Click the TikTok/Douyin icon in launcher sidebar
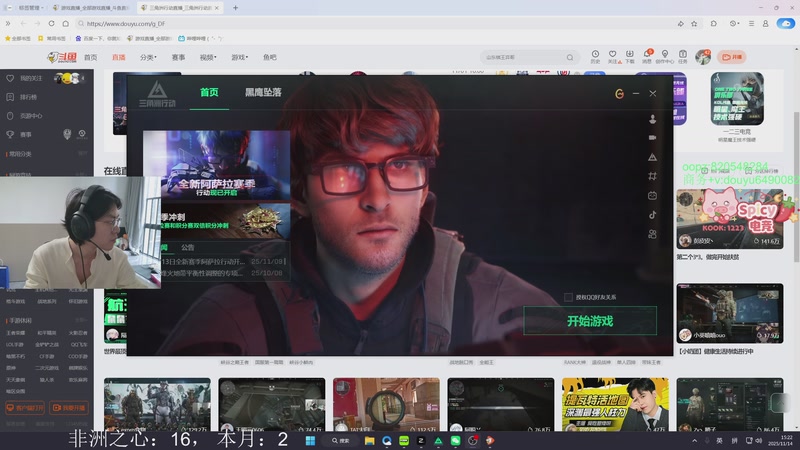Screen dimensions: 800x450 652,215
